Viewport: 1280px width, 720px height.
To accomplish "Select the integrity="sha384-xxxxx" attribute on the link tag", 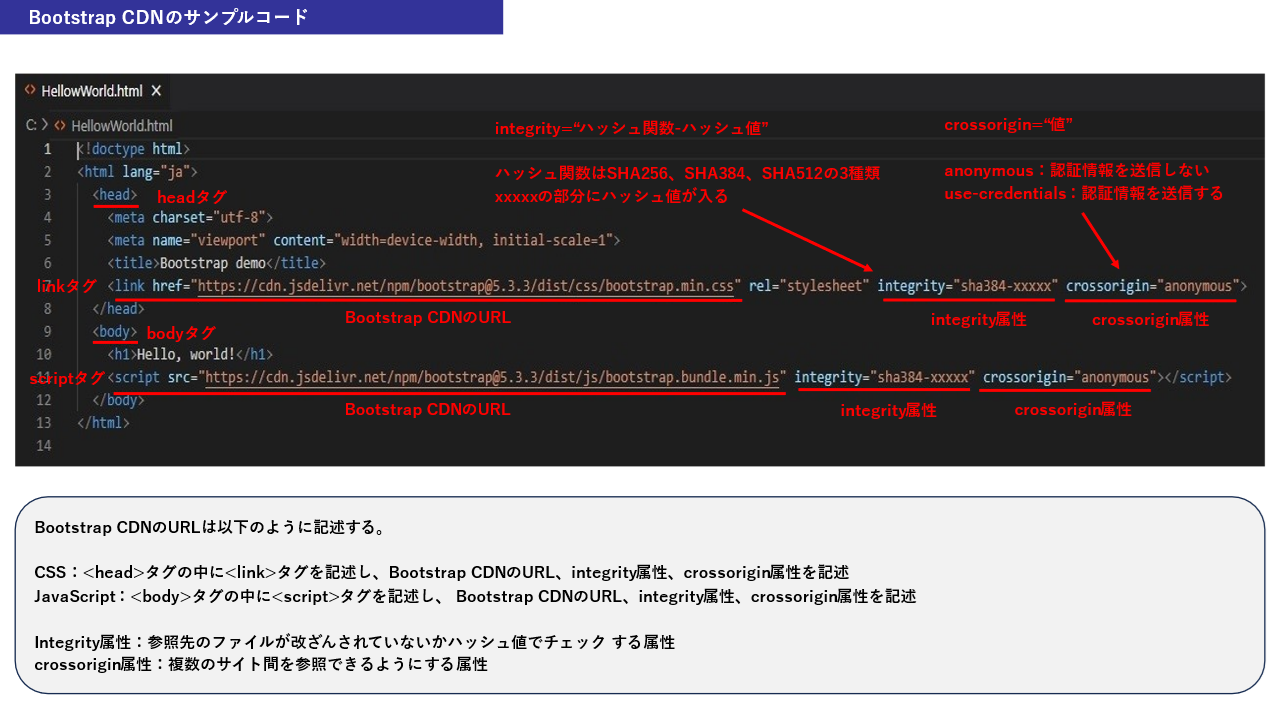I will pyautogui.click(x=967, y=286).
